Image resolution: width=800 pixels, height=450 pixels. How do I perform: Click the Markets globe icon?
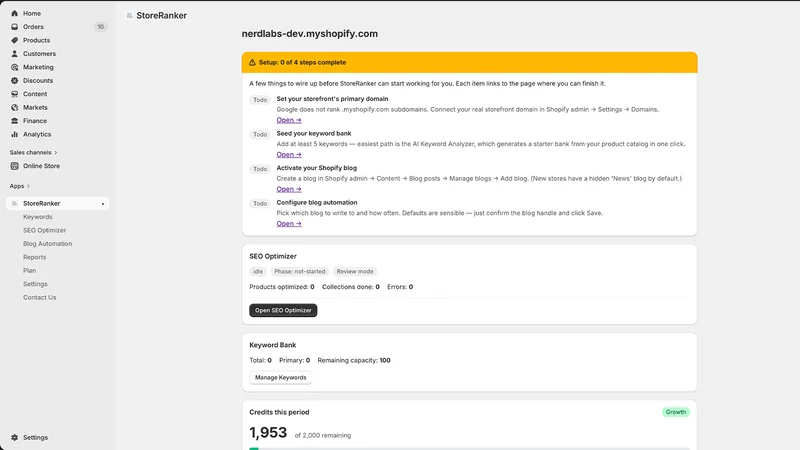14,107
